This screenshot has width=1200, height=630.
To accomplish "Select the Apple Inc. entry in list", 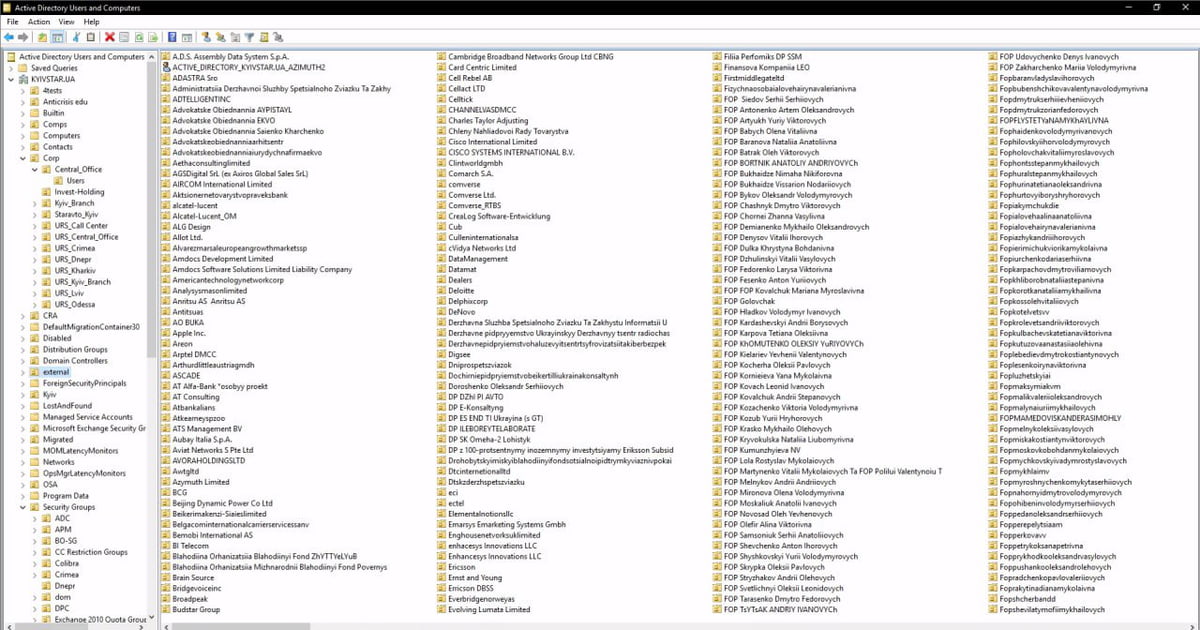I will click(188, 332).
